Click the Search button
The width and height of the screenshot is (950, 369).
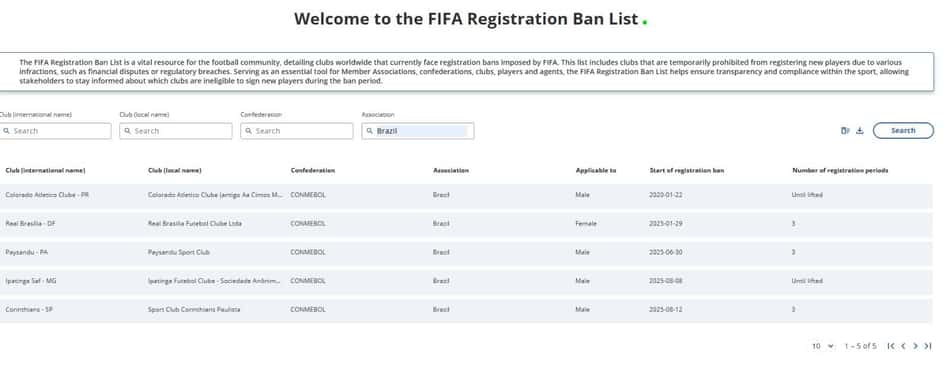pyautogui.click(x=903, y=131)
